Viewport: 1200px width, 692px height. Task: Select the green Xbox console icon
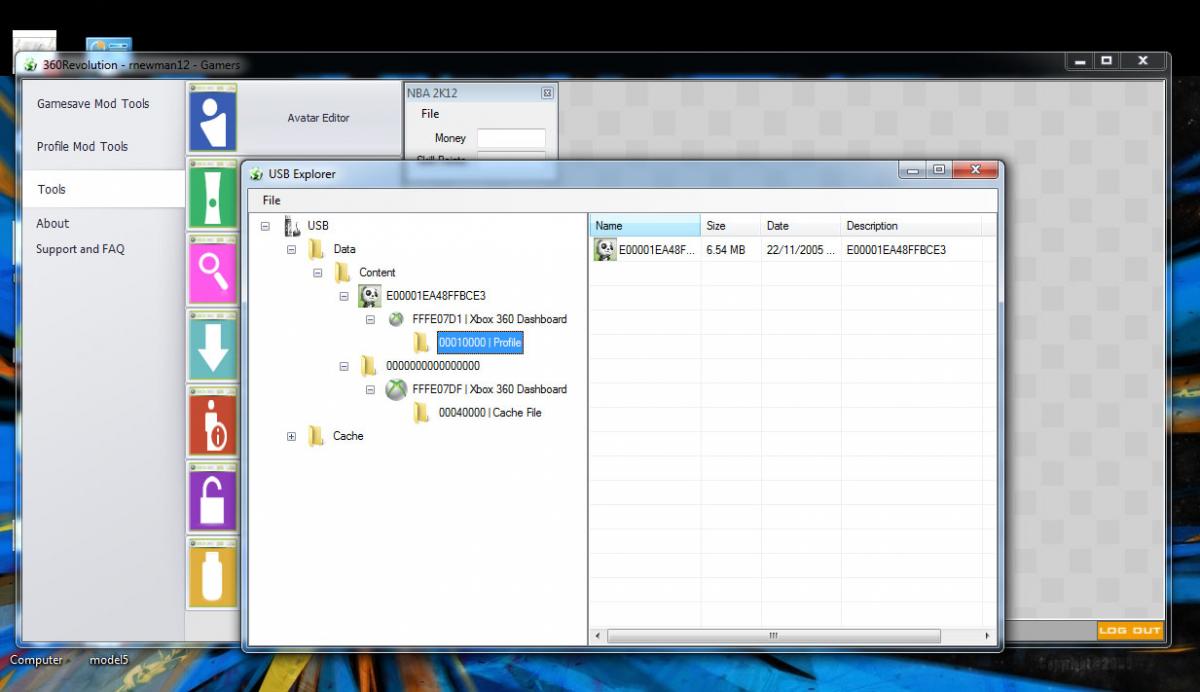212,194
